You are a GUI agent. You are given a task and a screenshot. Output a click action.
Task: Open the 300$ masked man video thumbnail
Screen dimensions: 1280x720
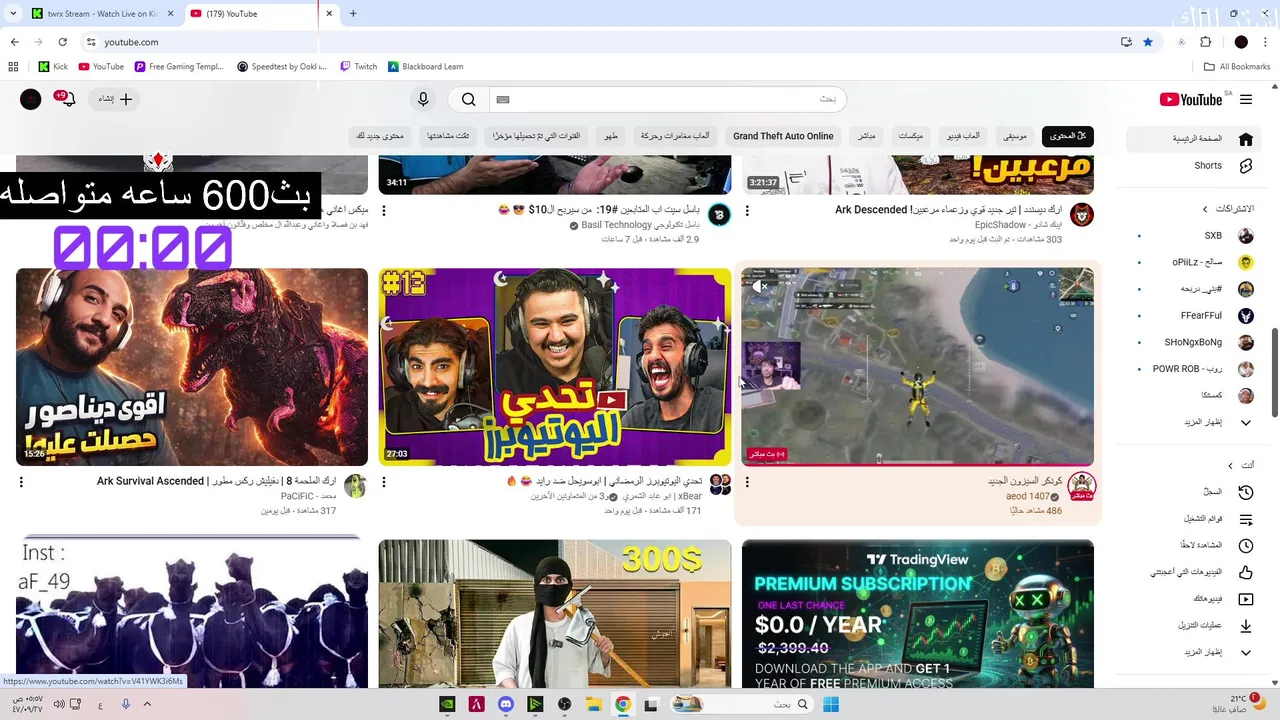point(555,613)
